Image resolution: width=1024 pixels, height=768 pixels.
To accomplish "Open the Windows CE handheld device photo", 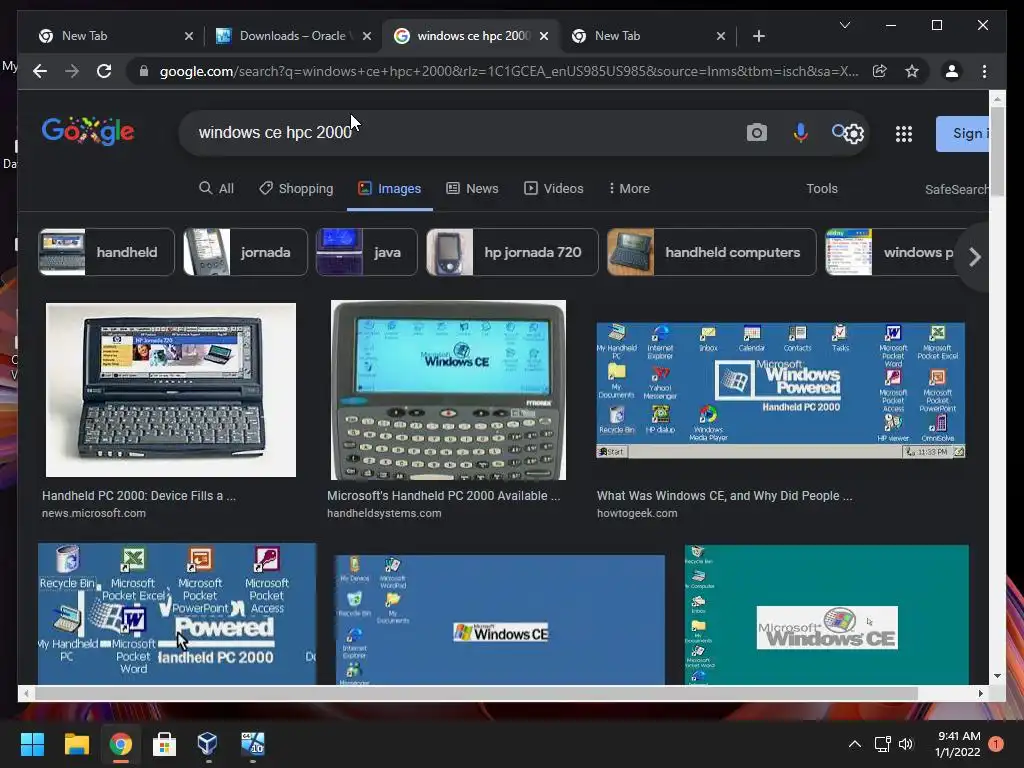I will [448, 390].
